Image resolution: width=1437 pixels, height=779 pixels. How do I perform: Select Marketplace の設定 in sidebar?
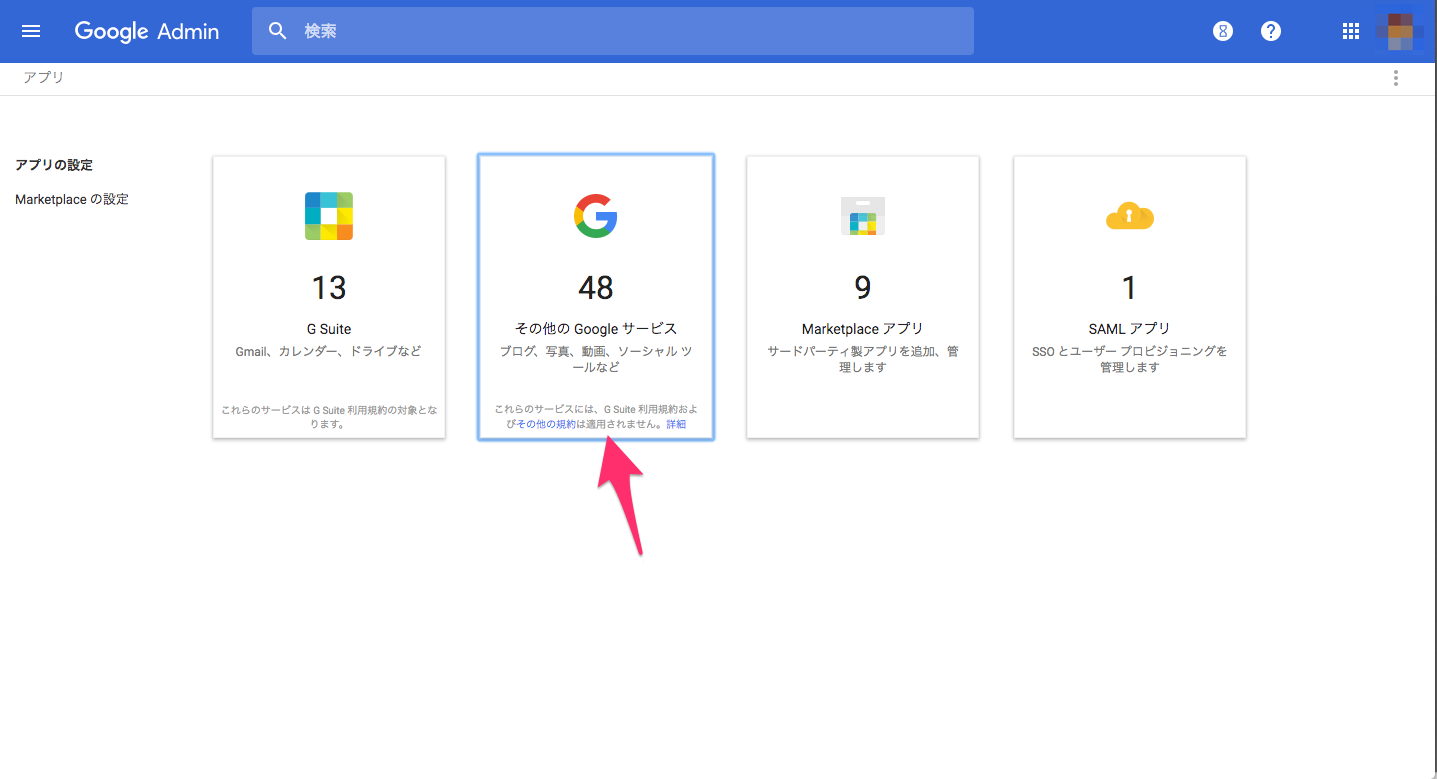72,199
